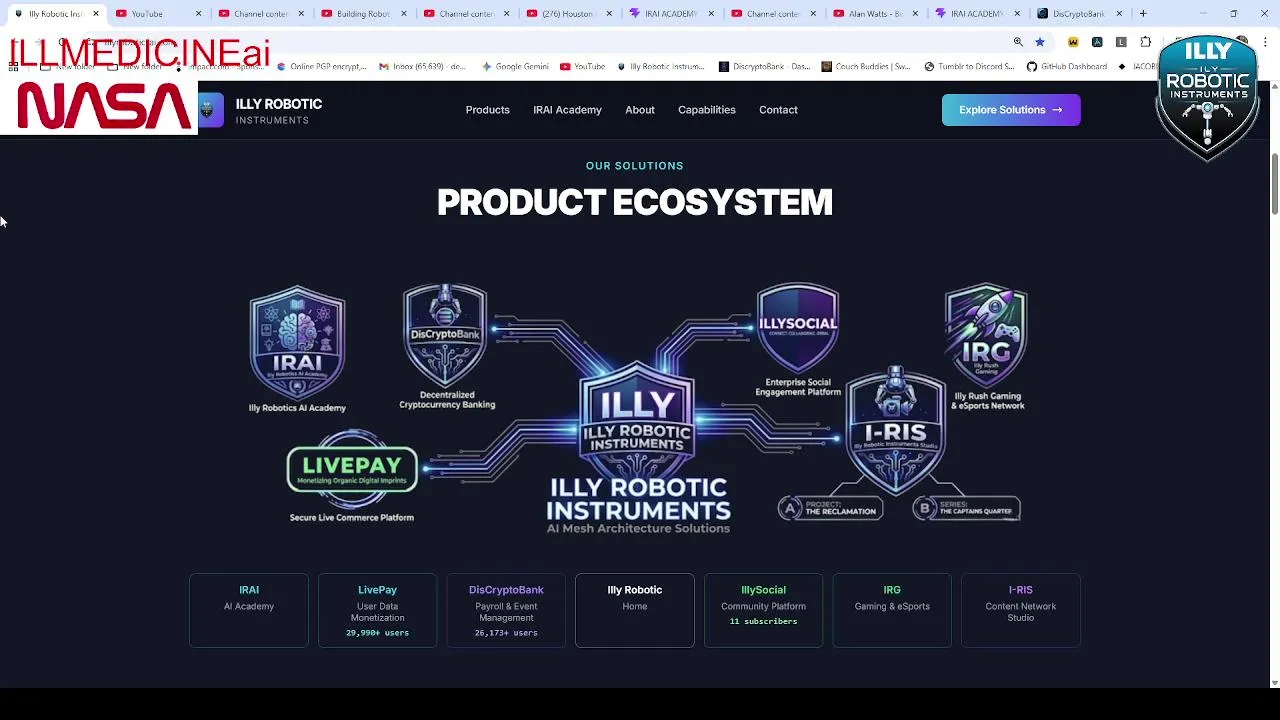The image size is (1280, 720).
Task: Click the PRODUCT ECOSYSTEM heading
Action: (635, 202)
